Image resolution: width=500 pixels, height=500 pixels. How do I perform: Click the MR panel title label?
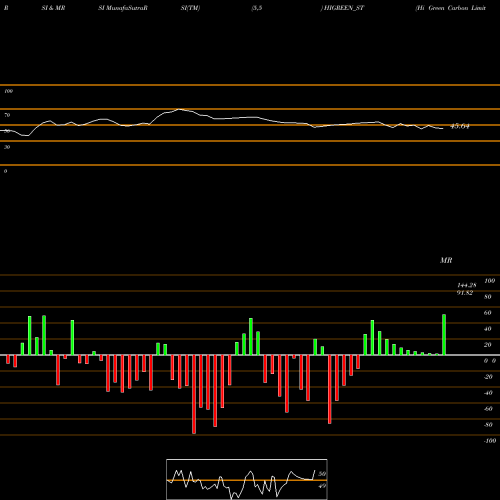click(446, 260)
